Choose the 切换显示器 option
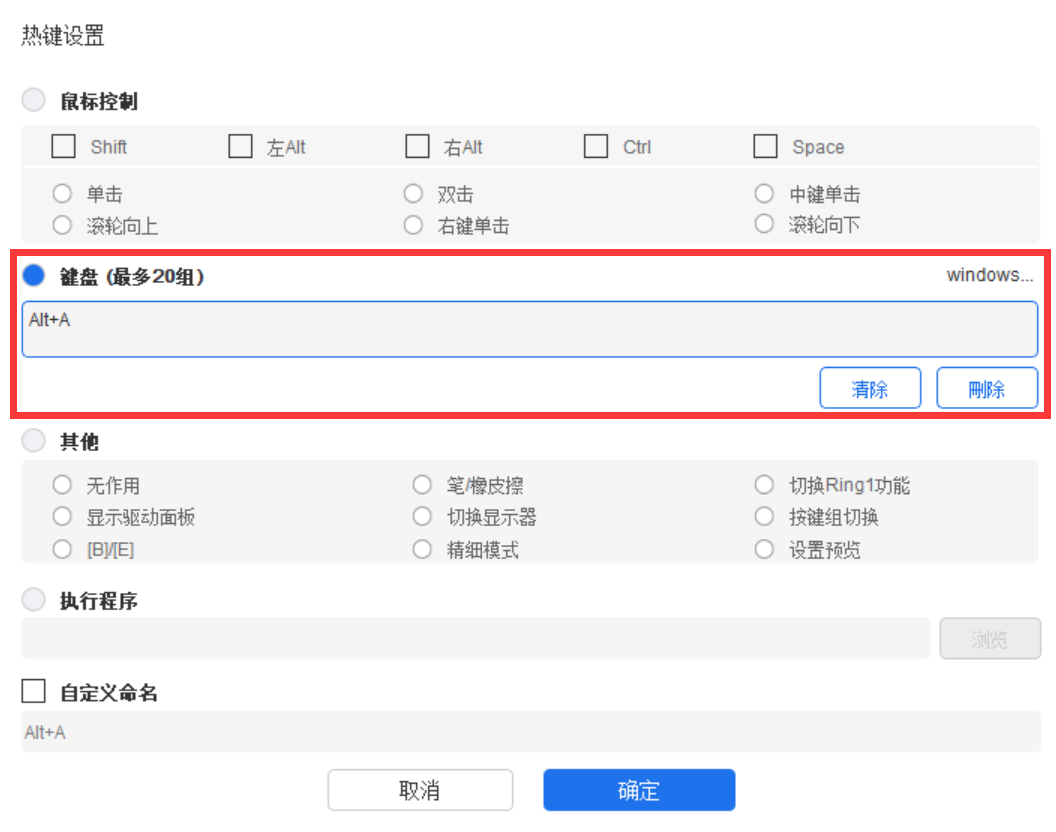Screen dimensions: 1056x832 422,517
